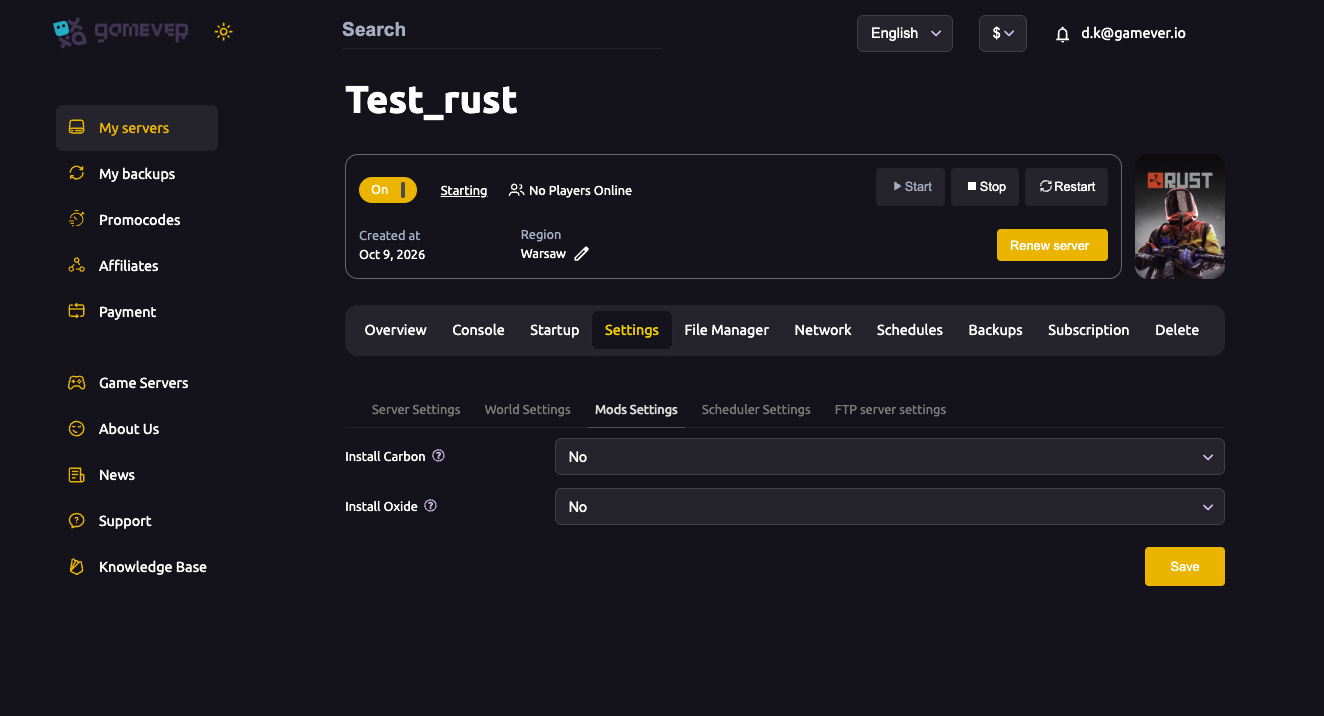
Task: Click the My backups sync icon
Action: coord(76,174)
